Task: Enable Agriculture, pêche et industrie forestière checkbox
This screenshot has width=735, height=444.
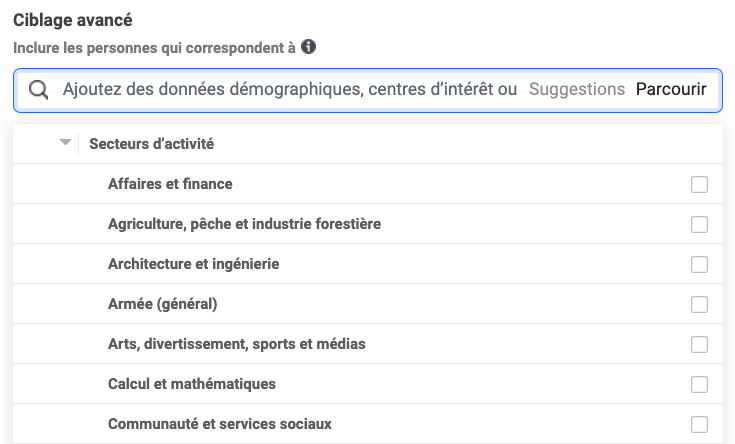Action: point(699,225)
